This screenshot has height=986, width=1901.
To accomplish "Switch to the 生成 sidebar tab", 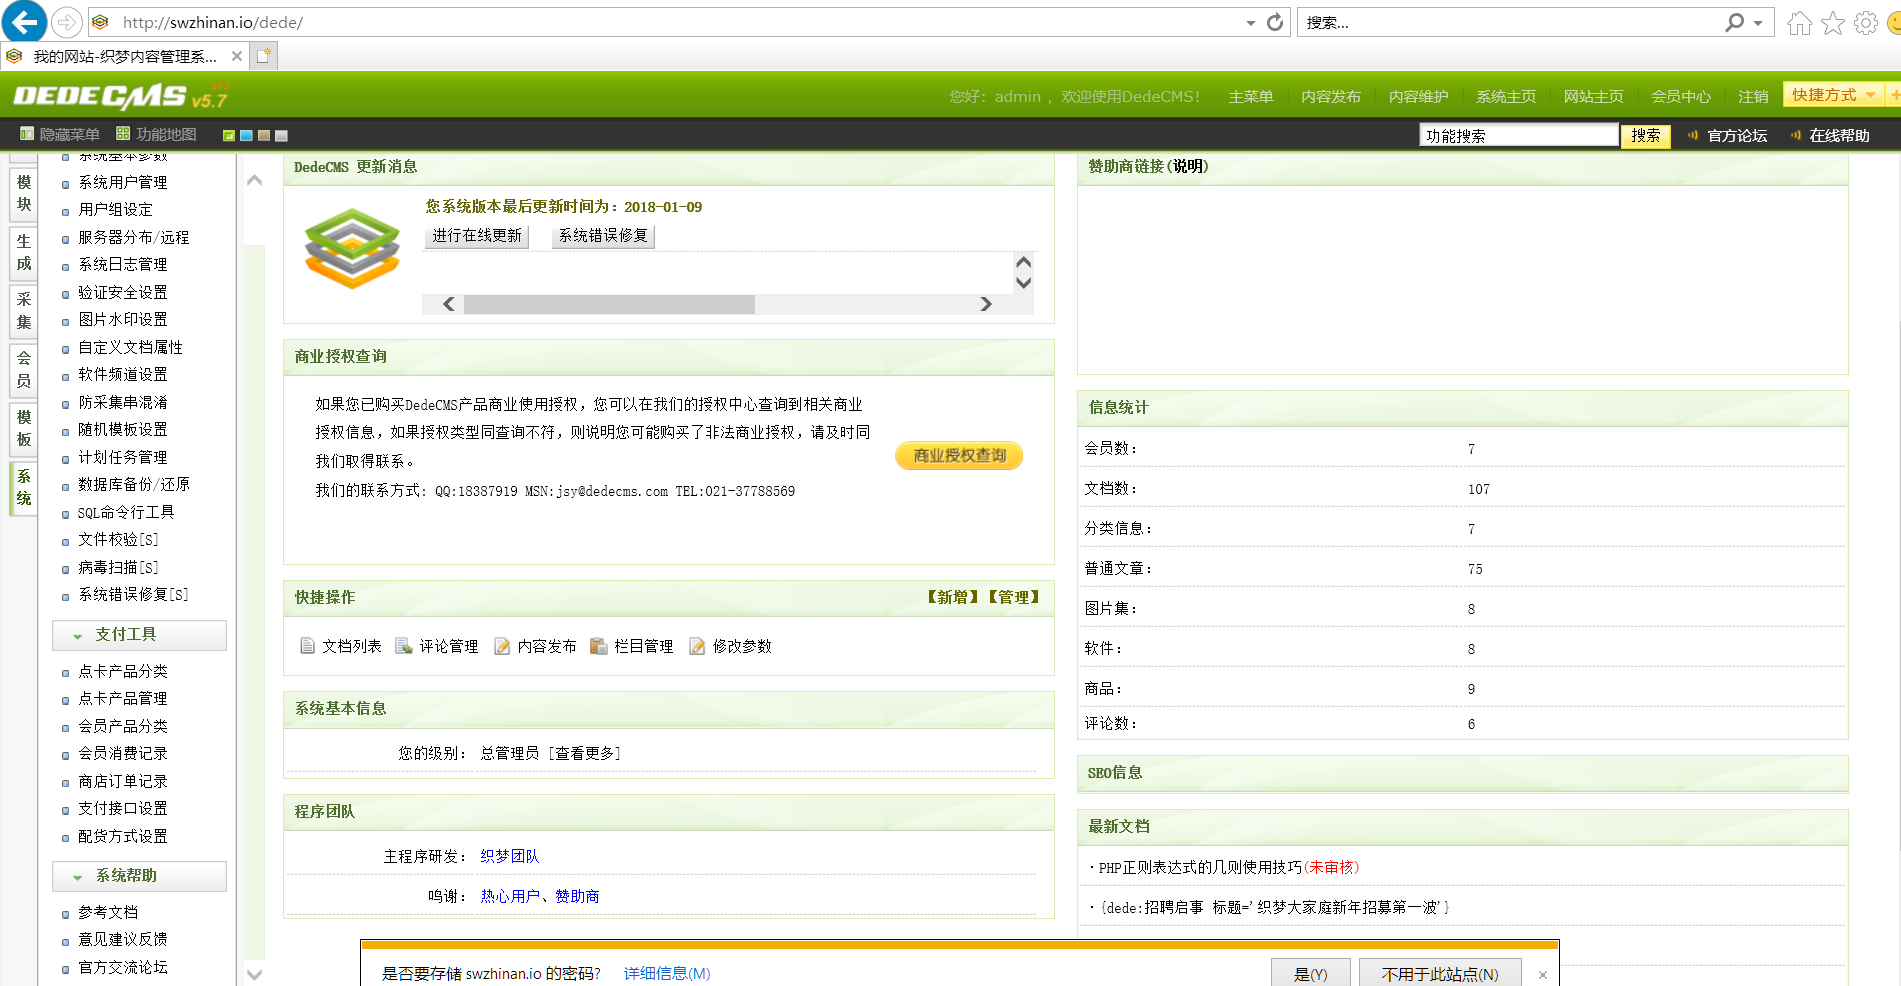I will (x=24, y=252).
